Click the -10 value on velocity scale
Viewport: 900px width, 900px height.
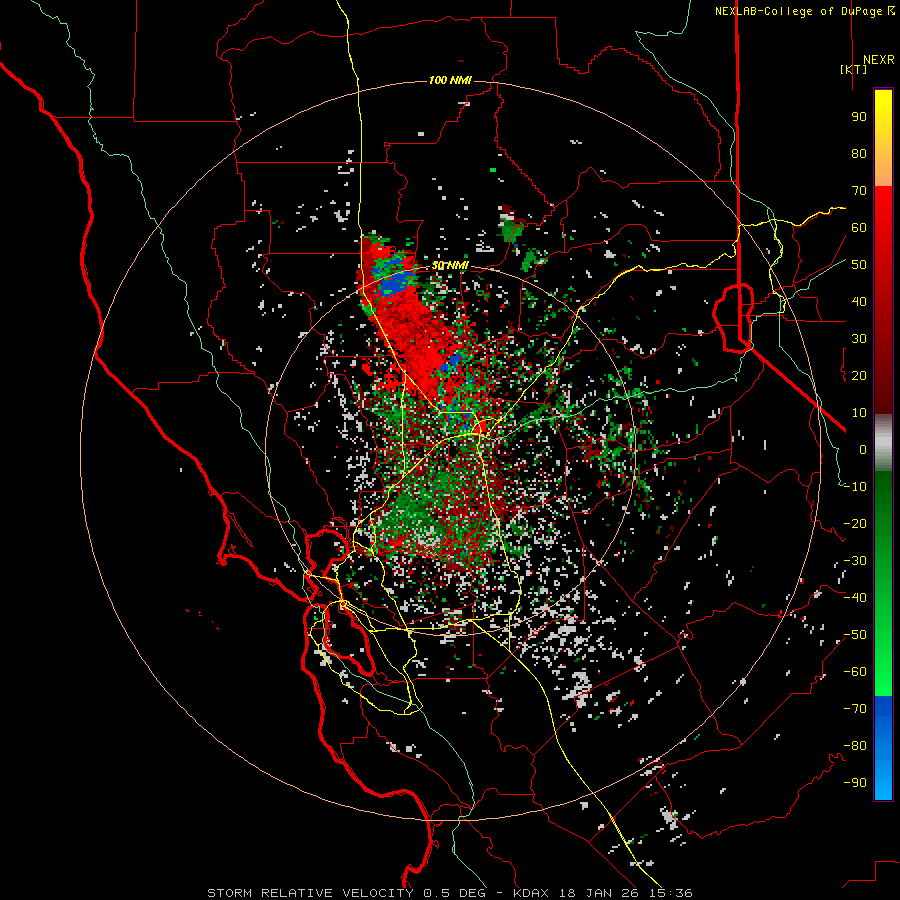coord(855,487)
